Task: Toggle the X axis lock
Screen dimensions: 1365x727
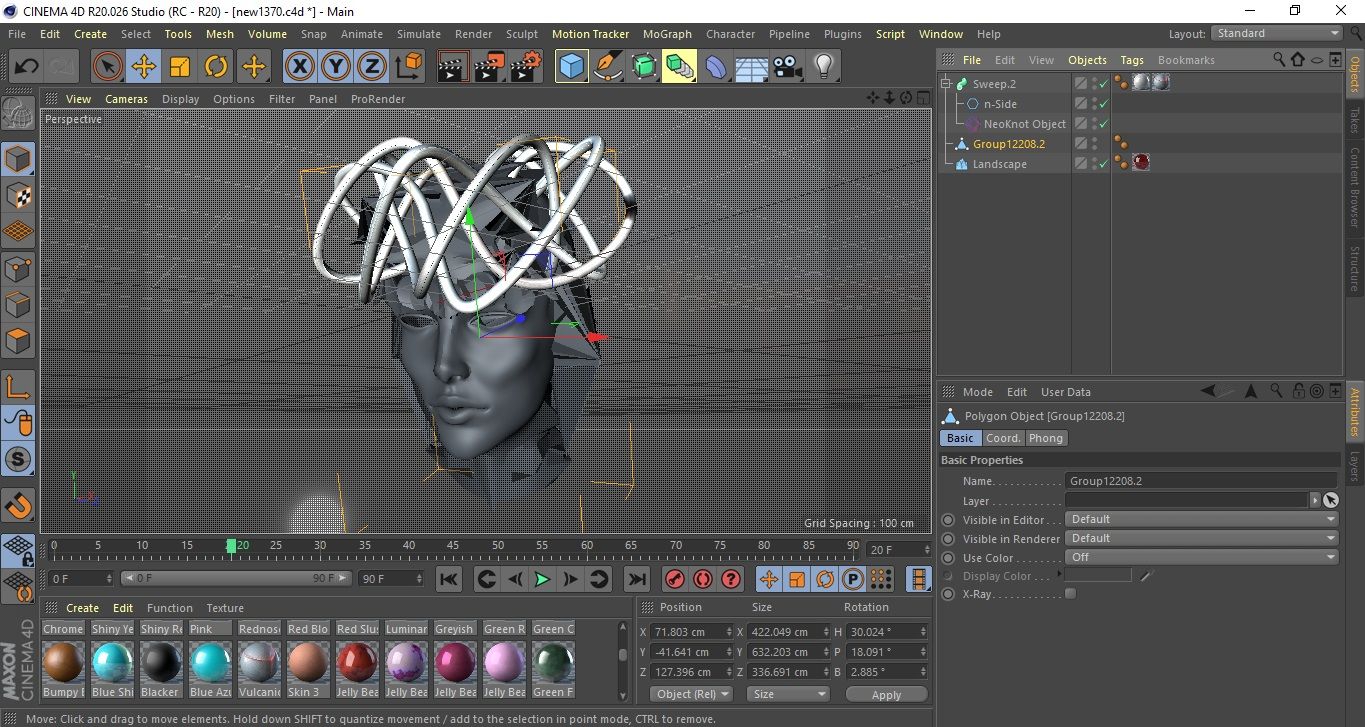Action: (299, 67)
